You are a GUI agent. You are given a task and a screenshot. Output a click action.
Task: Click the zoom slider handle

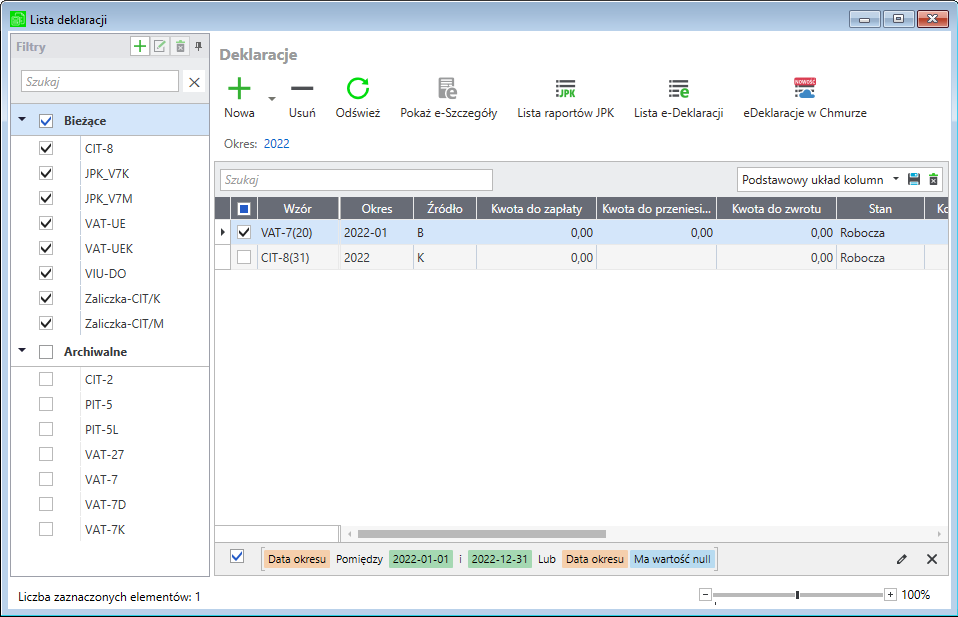797,595
